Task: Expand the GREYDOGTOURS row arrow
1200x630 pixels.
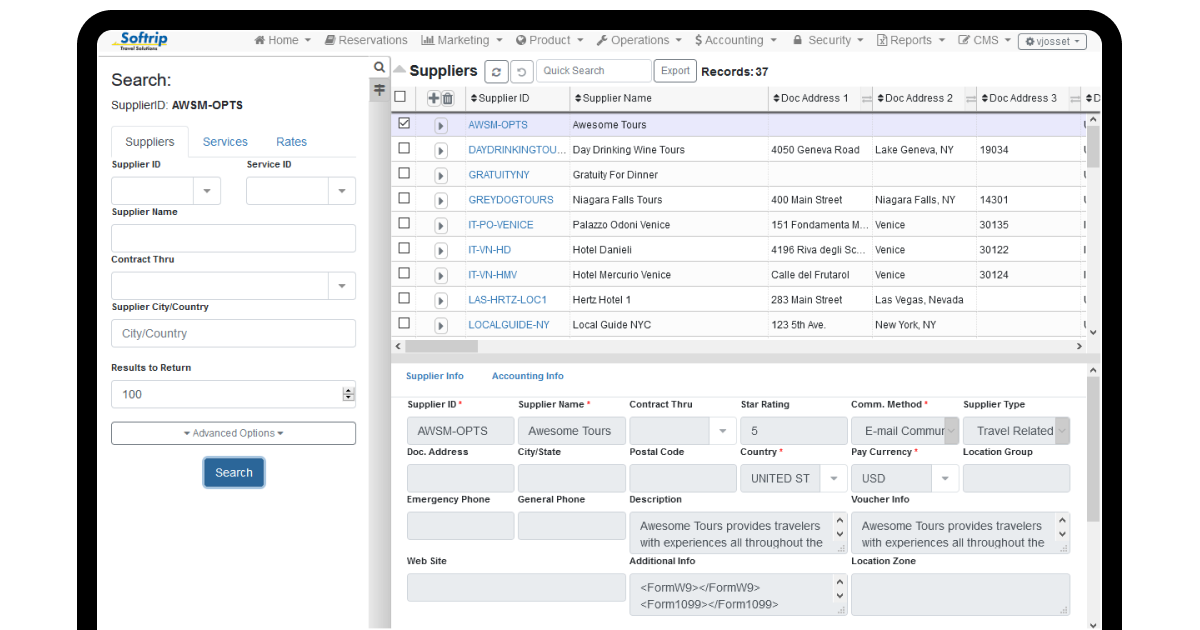Action: click(x=440, y=201)
